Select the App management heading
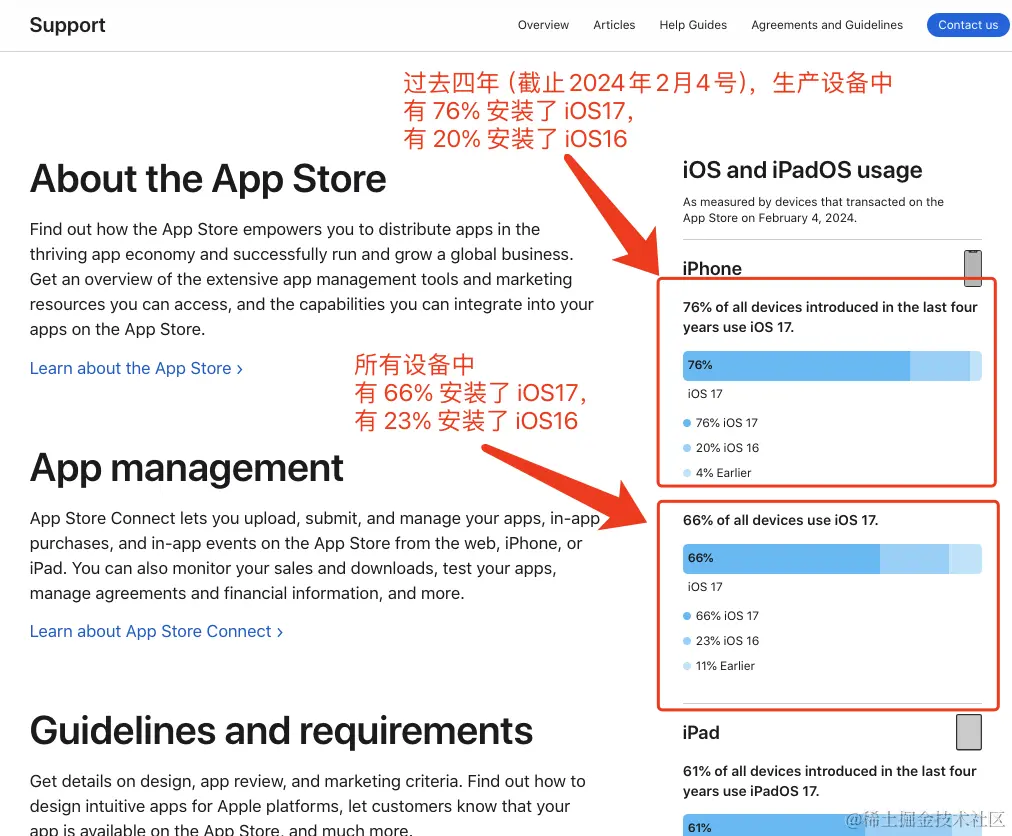Screen dimensions: 1012x836 click(x=187, y=468)
